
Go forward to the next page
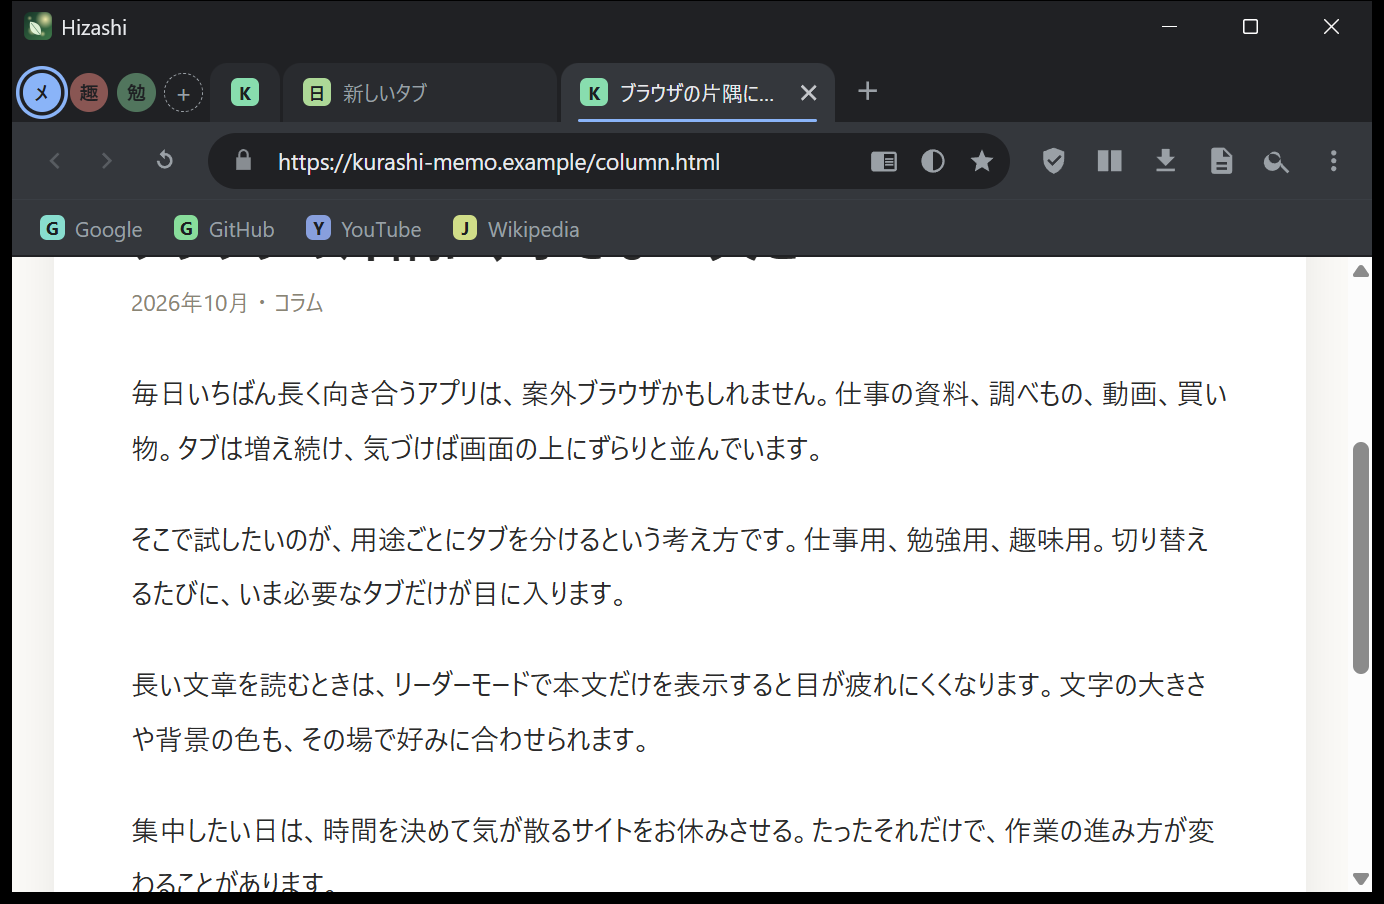(x=107, y=161)
